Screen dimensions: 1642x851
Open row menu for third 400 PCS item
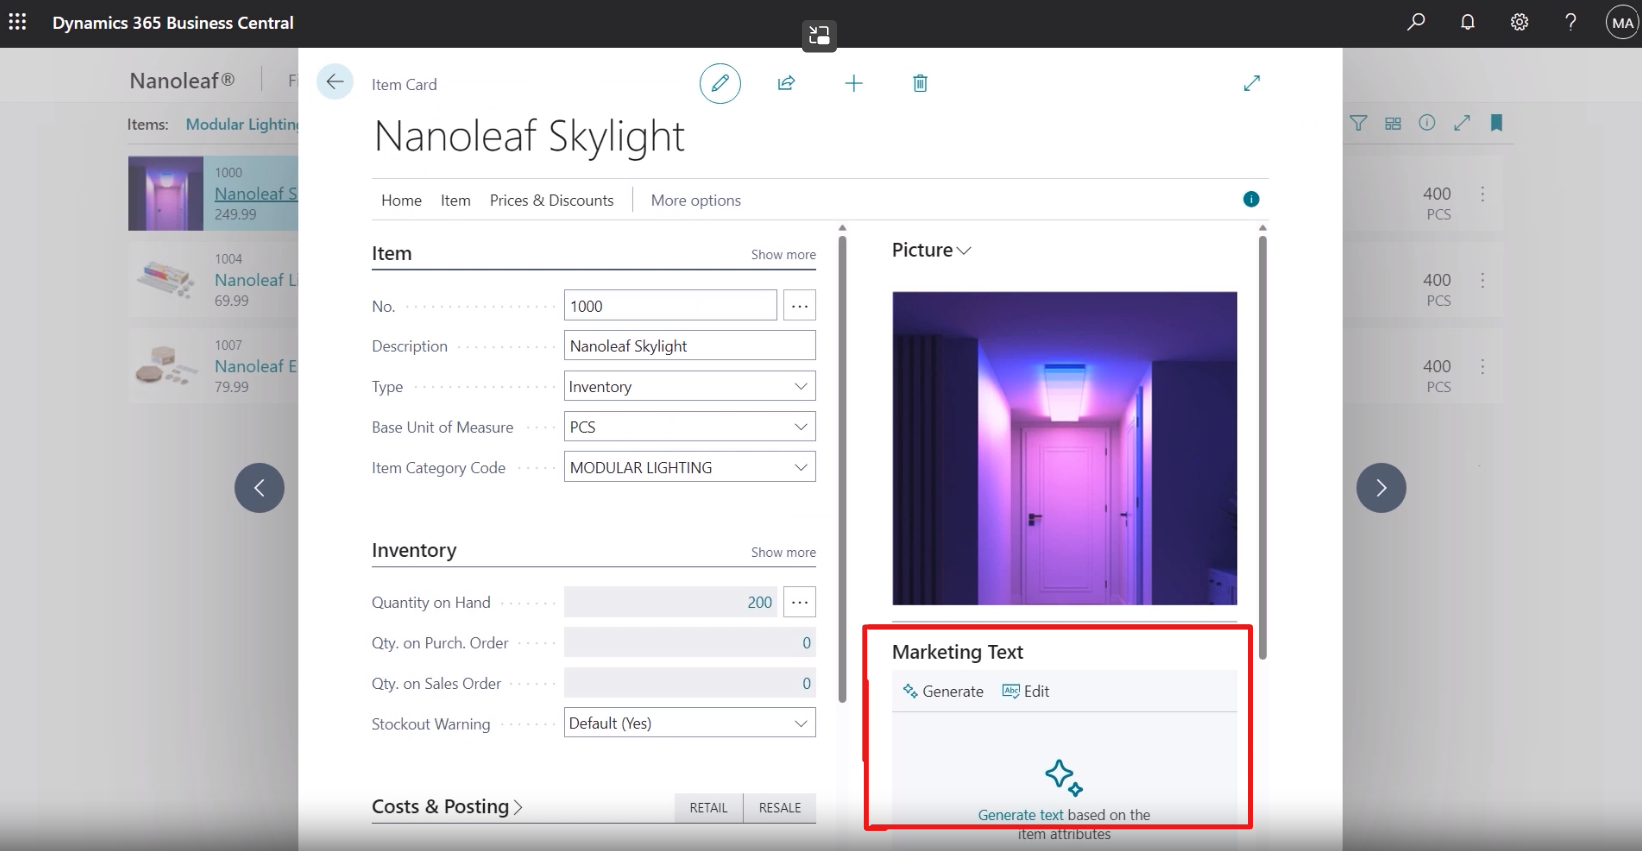(1482, 367)
